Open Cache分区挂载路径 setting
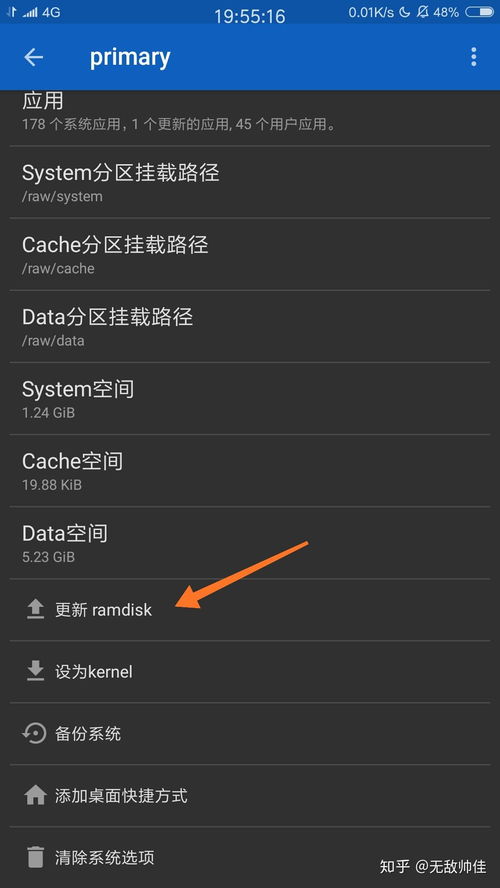This screenshot has height=888, width=500. pyautogui.click(x=250, y=254)
